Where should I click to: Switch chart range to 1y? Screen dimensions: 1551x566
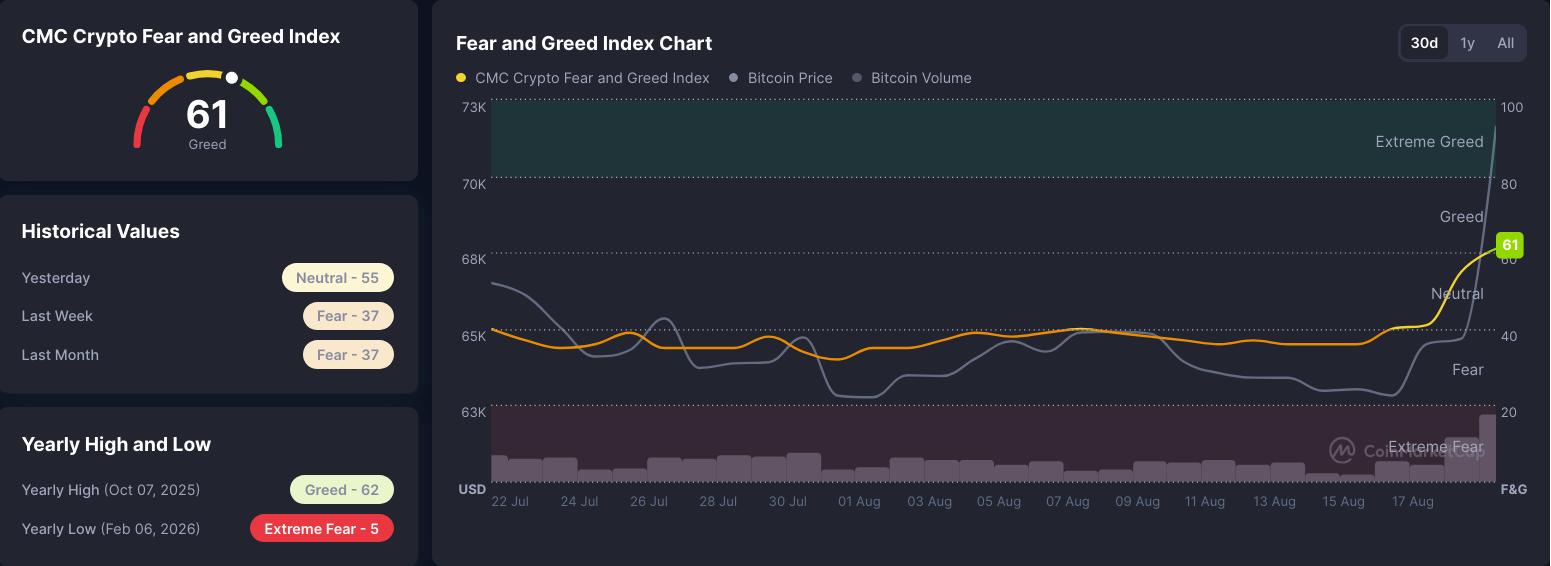tap(1467, 43)
